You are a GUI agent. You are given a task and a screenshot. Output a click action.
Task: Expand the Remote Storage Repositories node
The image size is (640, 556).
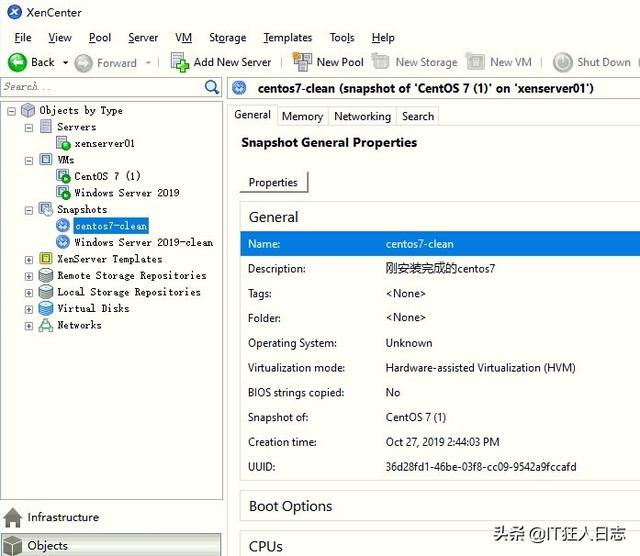[29, 276]
